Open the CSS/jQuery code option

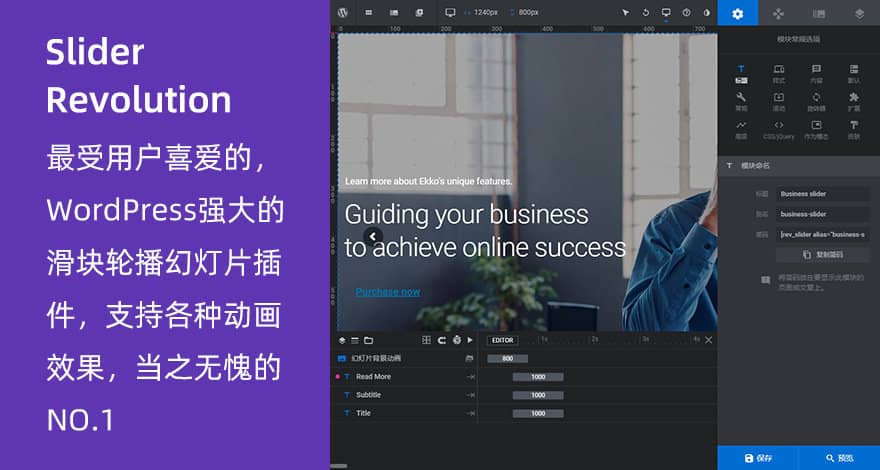tap(779, 130)
